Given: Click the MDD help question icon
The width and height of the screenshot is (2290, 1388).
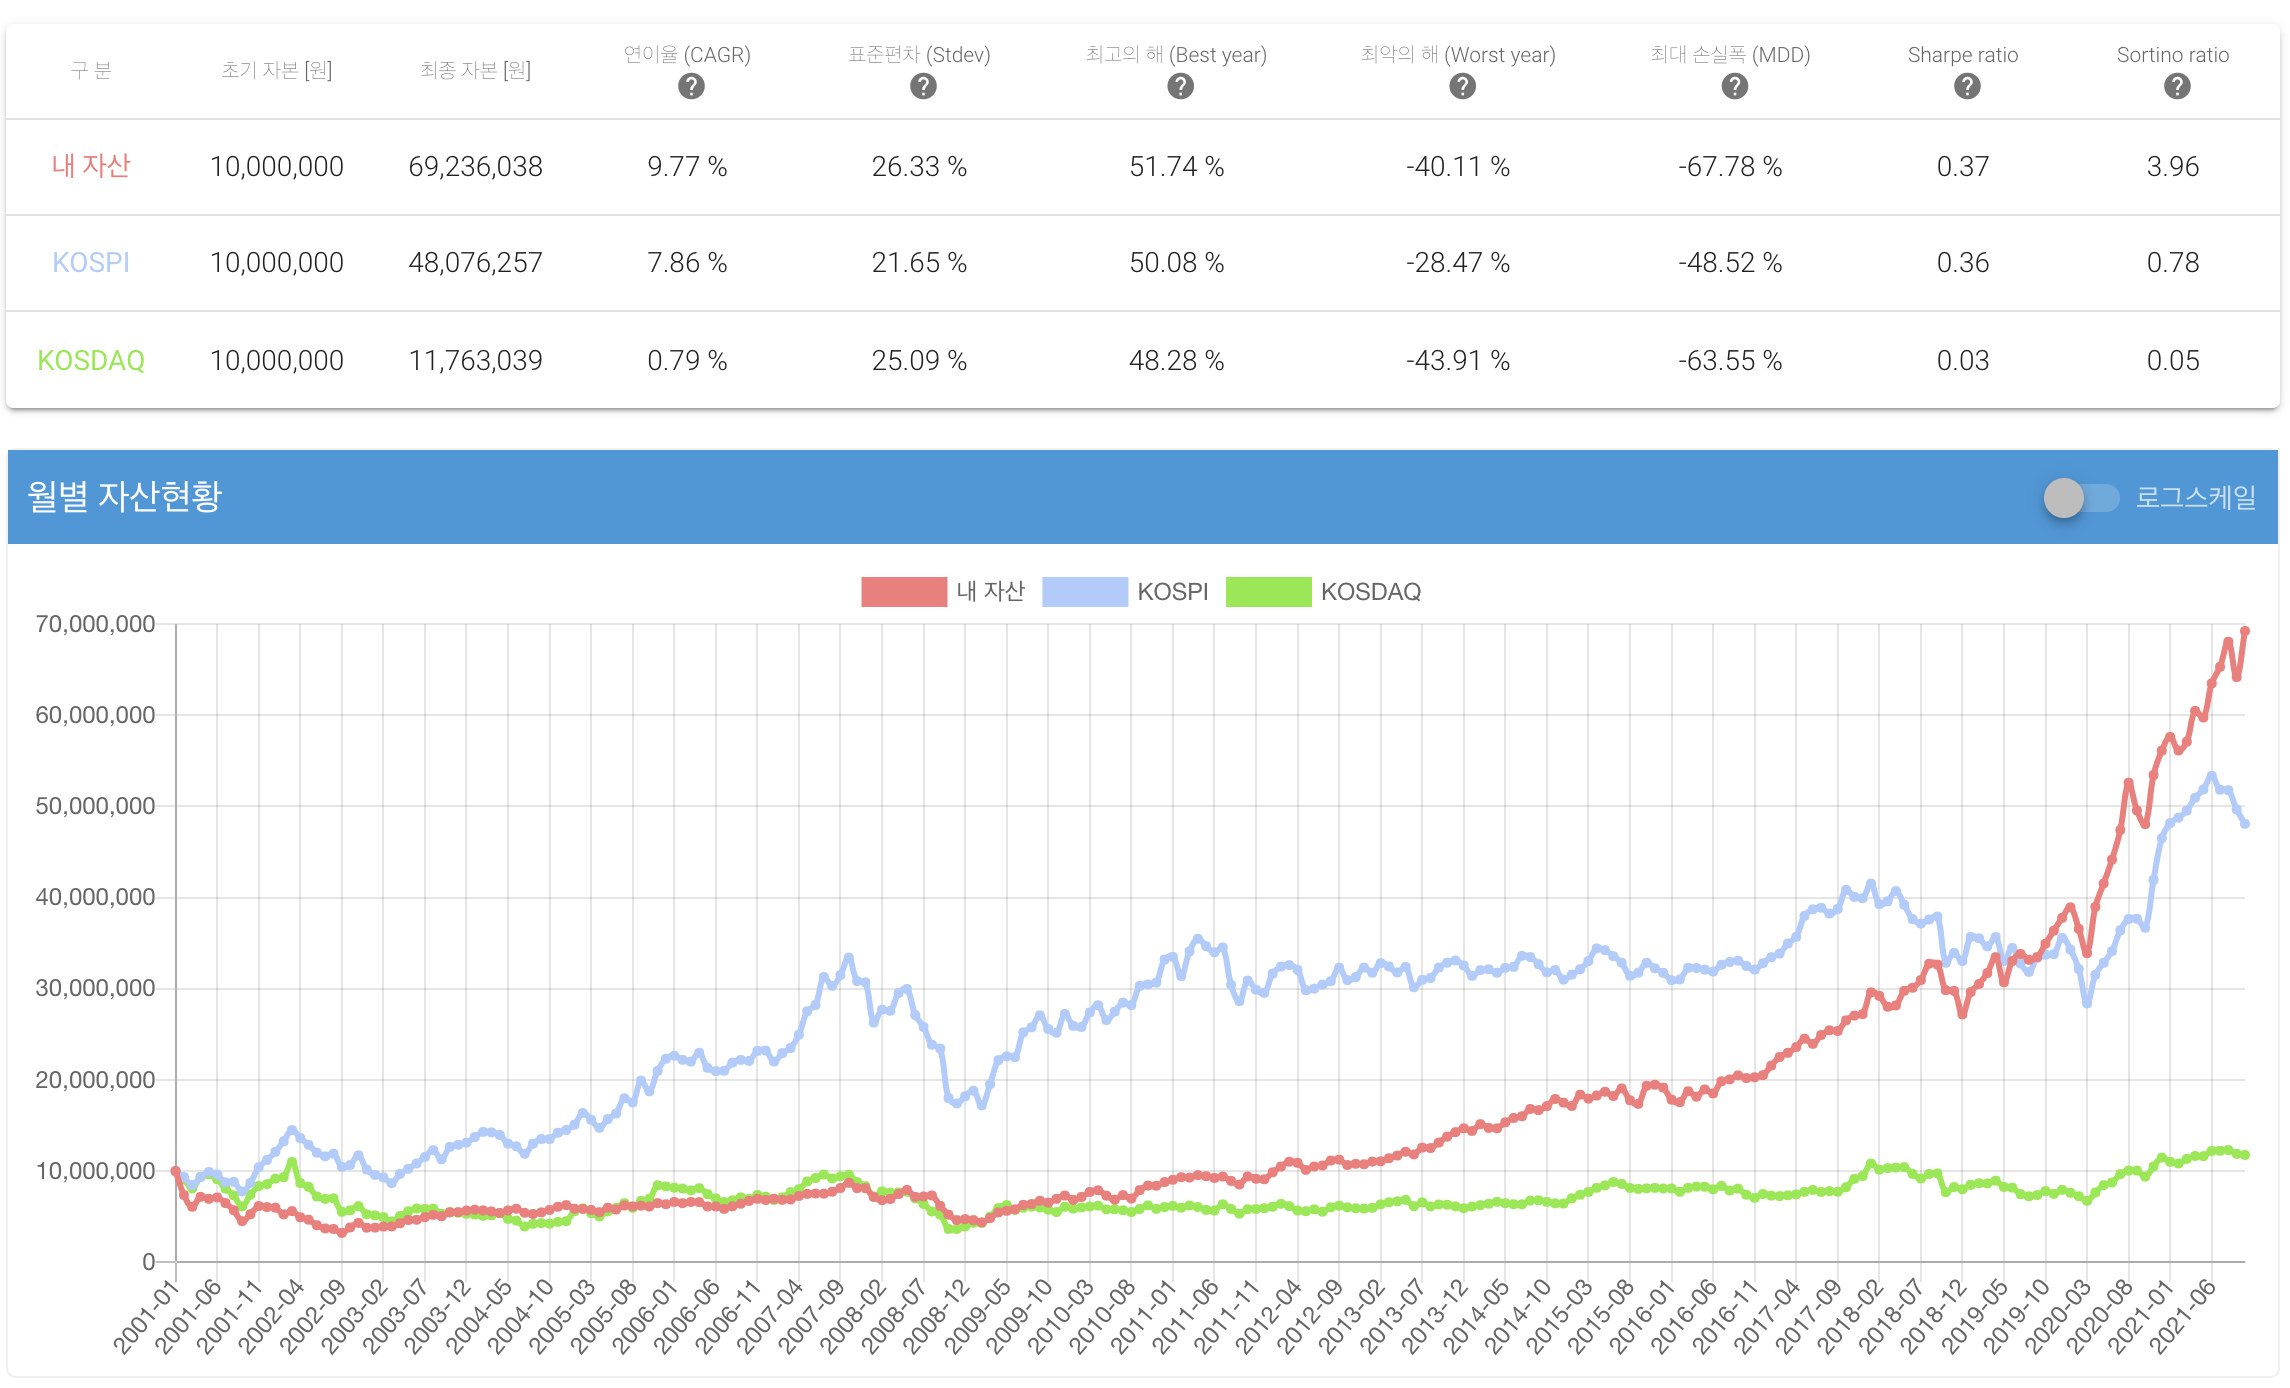Looking at the screenshot, I should pos(1734,87).
